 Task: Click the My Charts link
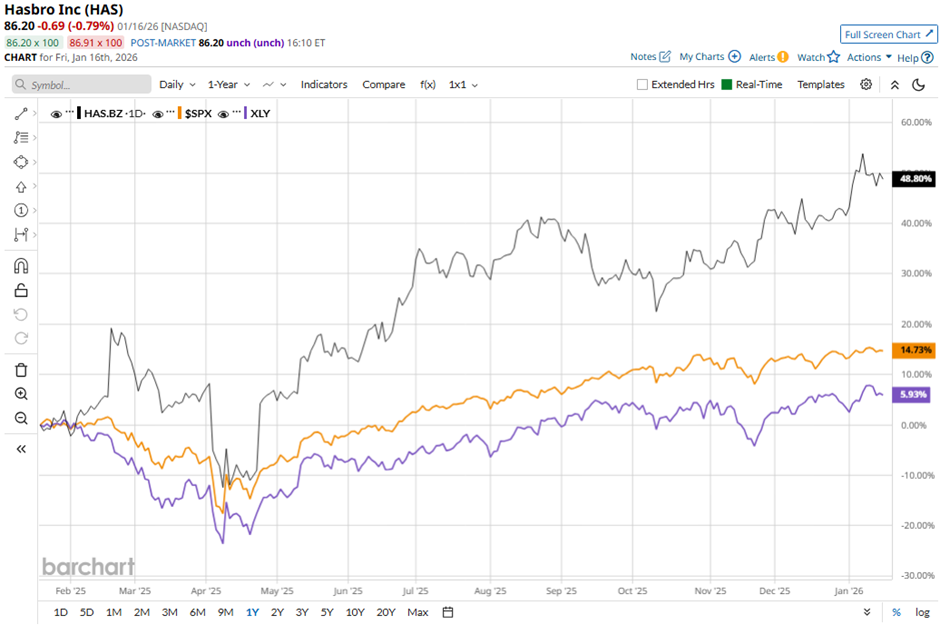coord(710,57)
